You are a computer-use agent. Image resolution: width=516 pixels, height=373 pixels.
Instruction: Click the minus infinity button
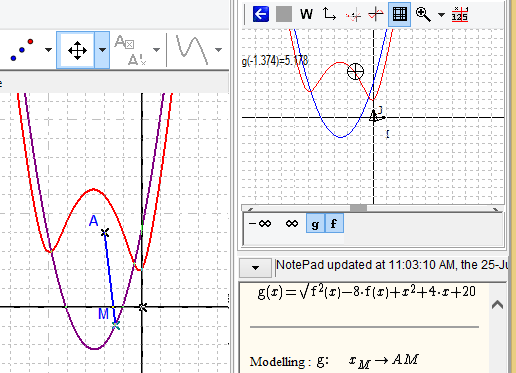pyautogui.click(x=260, y=223)
